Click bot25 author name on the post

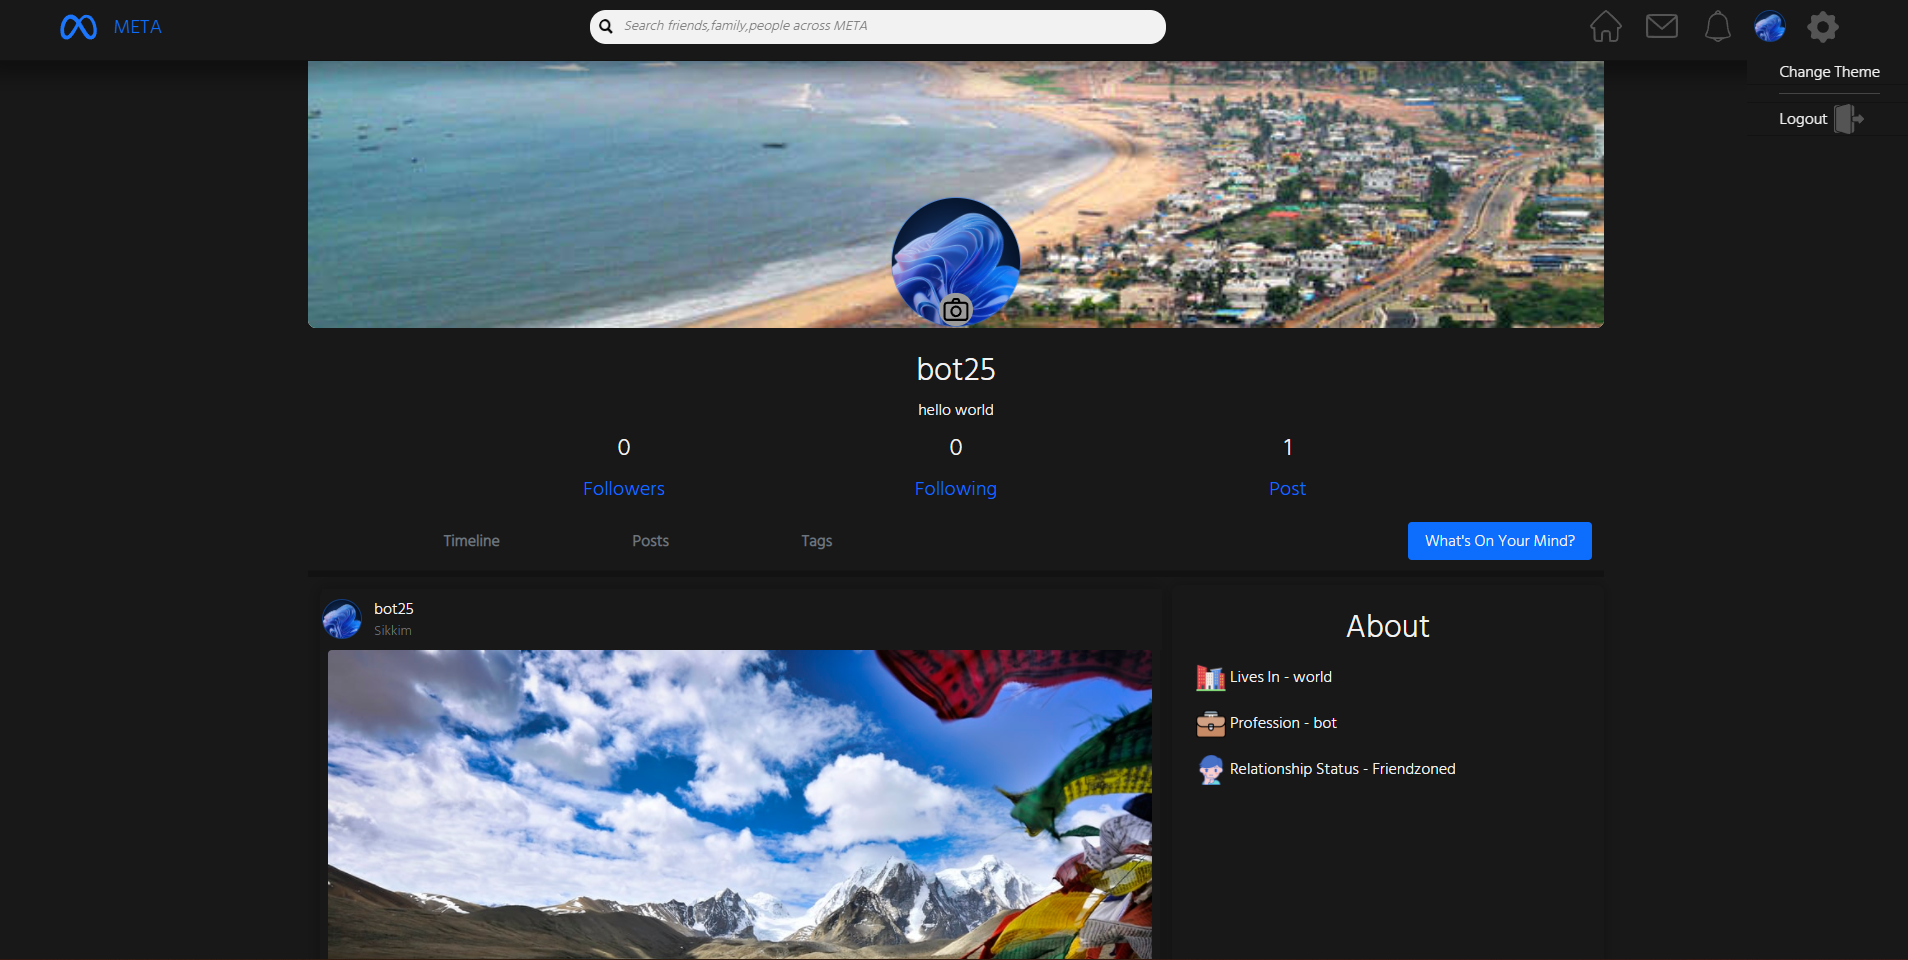(x=394, y=608)
